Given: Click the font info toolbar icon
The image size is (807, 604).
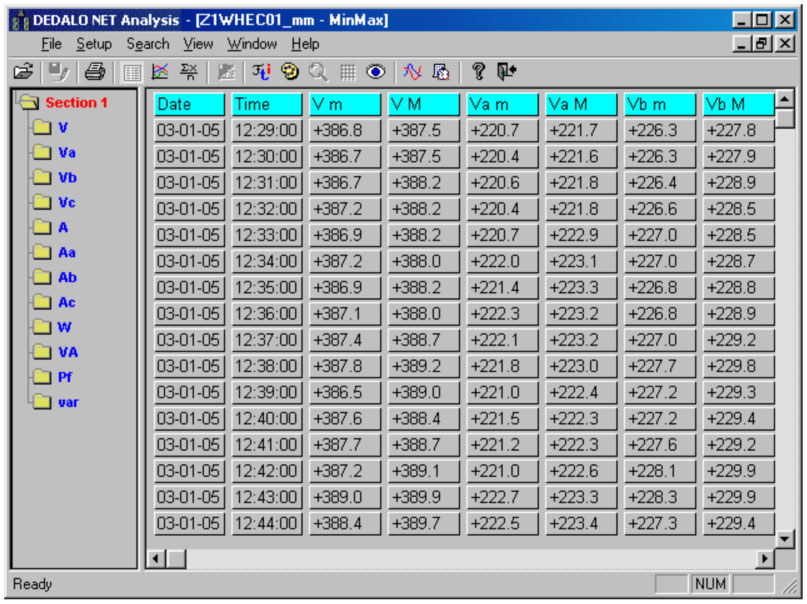Looking at the screenshot, I should (x=261, y=71).
